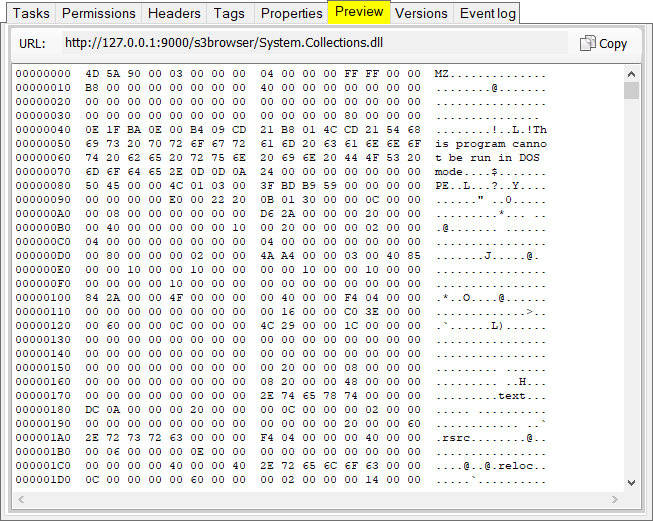The image size is (653, 521).
Task: Click ASCII text 't be run in DOS'
Action: [x=487, y=158]
